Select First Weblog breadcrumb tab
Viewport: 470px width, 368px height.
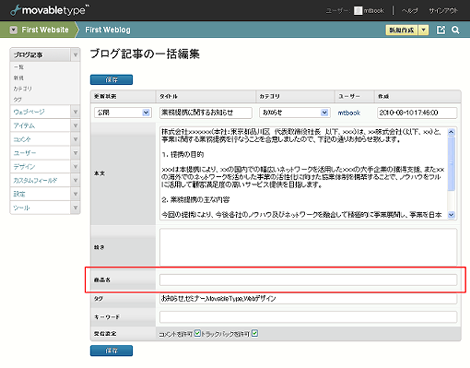point(108,30)
